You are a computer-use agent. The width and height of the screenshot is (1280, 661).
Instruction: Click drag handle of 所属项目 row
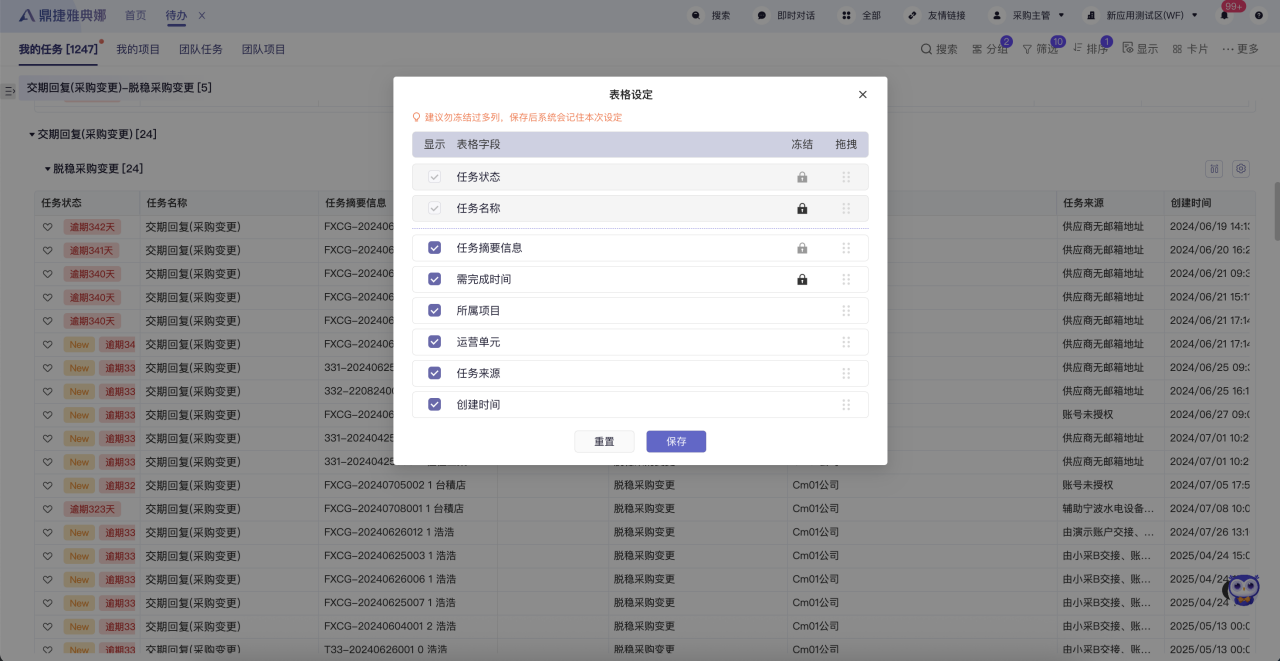[846, 311]
